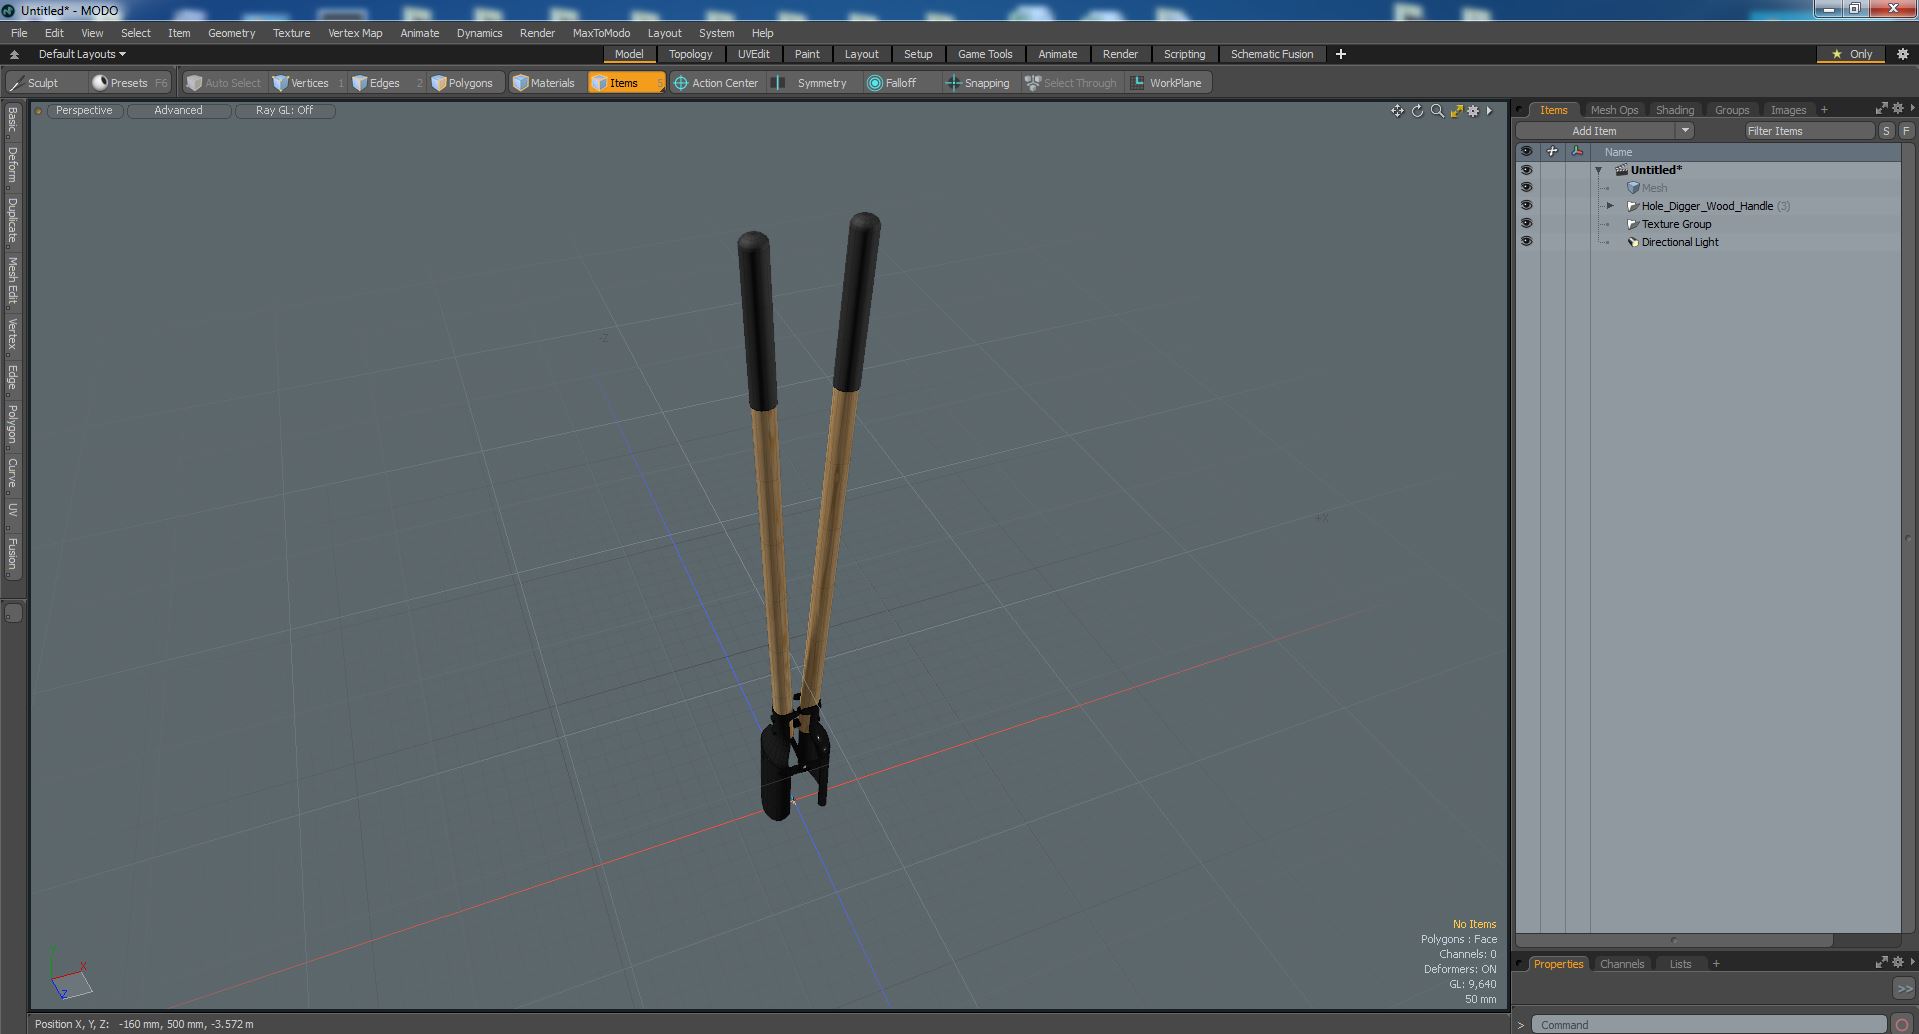Click the viewport rotate icon
This screenshot has height=1034, width=1919.
pos(1417,111)
